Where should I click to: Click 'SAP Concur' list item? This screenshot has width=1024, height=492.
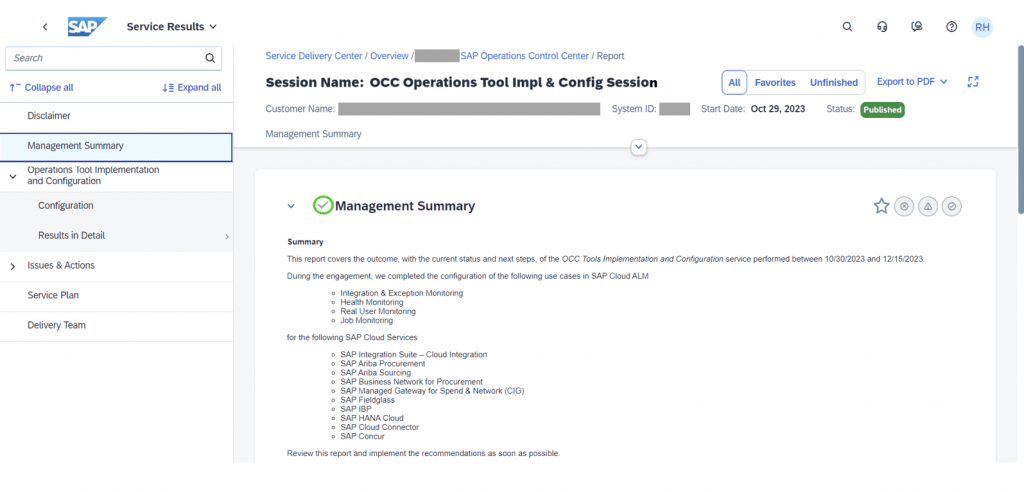[362, 436]
